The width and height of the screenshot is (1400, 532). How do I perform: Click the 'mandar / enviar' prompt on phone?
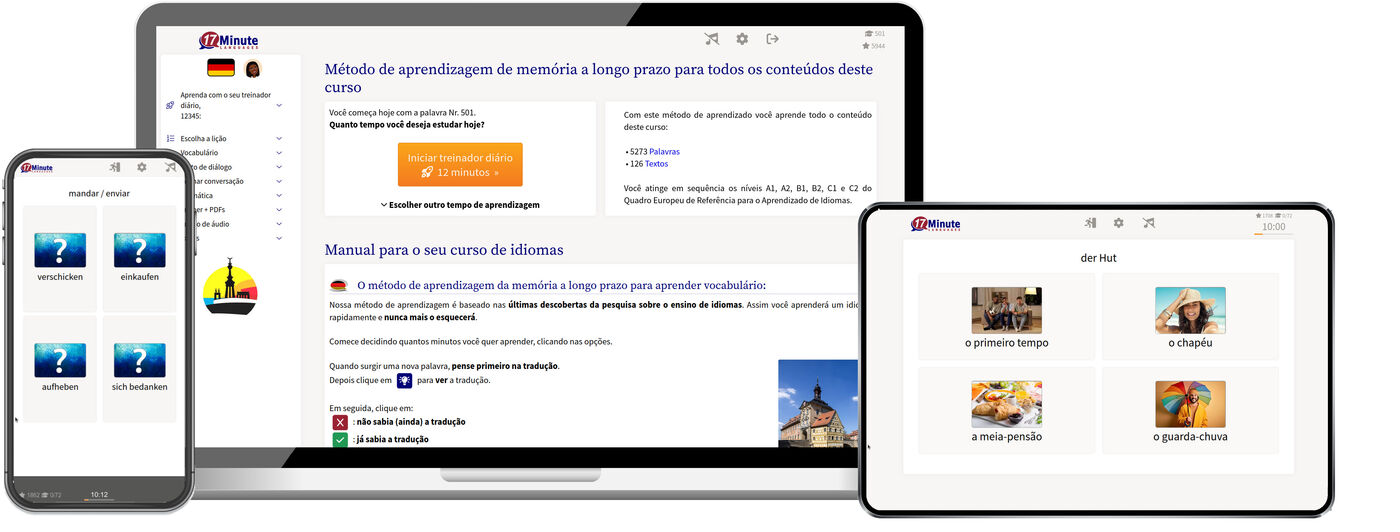[x=99, y=193]
